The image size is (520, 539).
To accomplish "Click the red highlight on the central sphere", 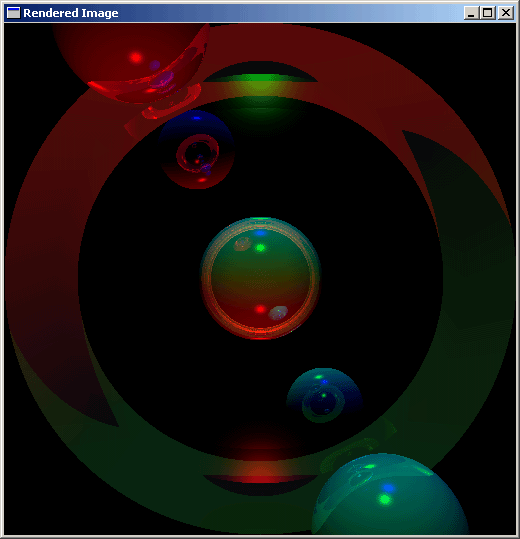I will [x=261, y=309].
